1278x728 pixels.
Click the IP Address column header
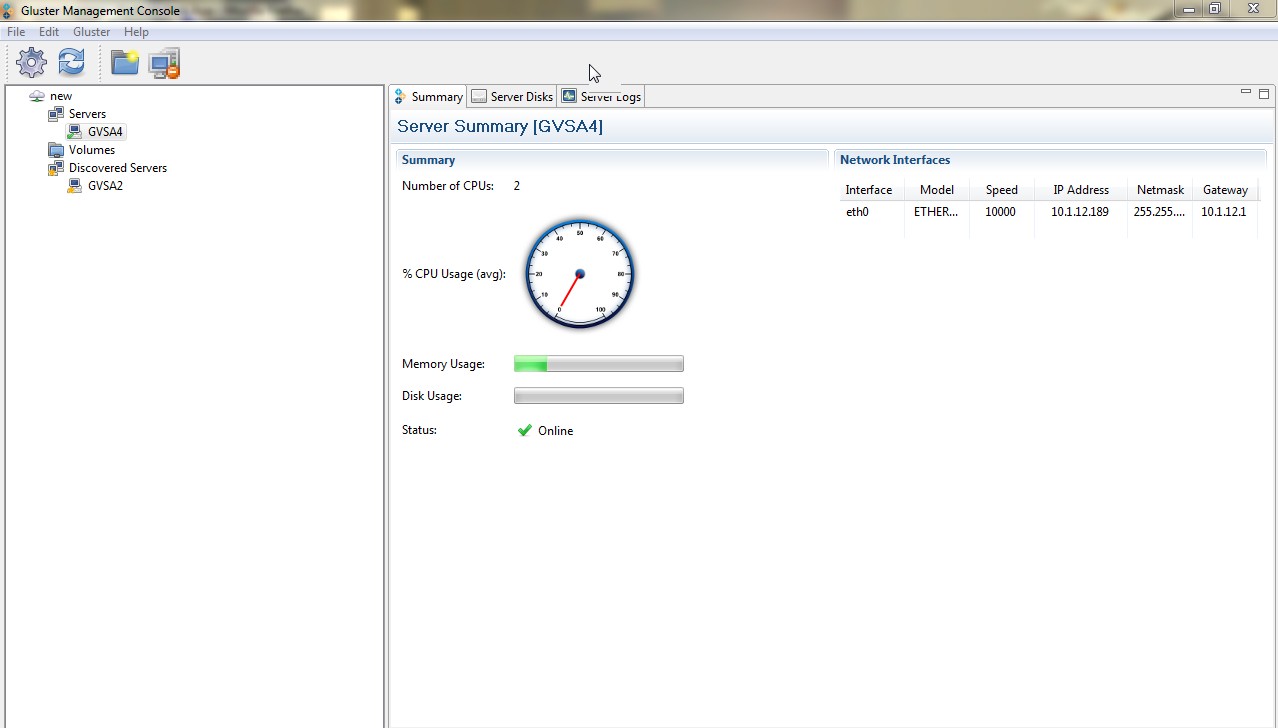[x=1080, y=190]
